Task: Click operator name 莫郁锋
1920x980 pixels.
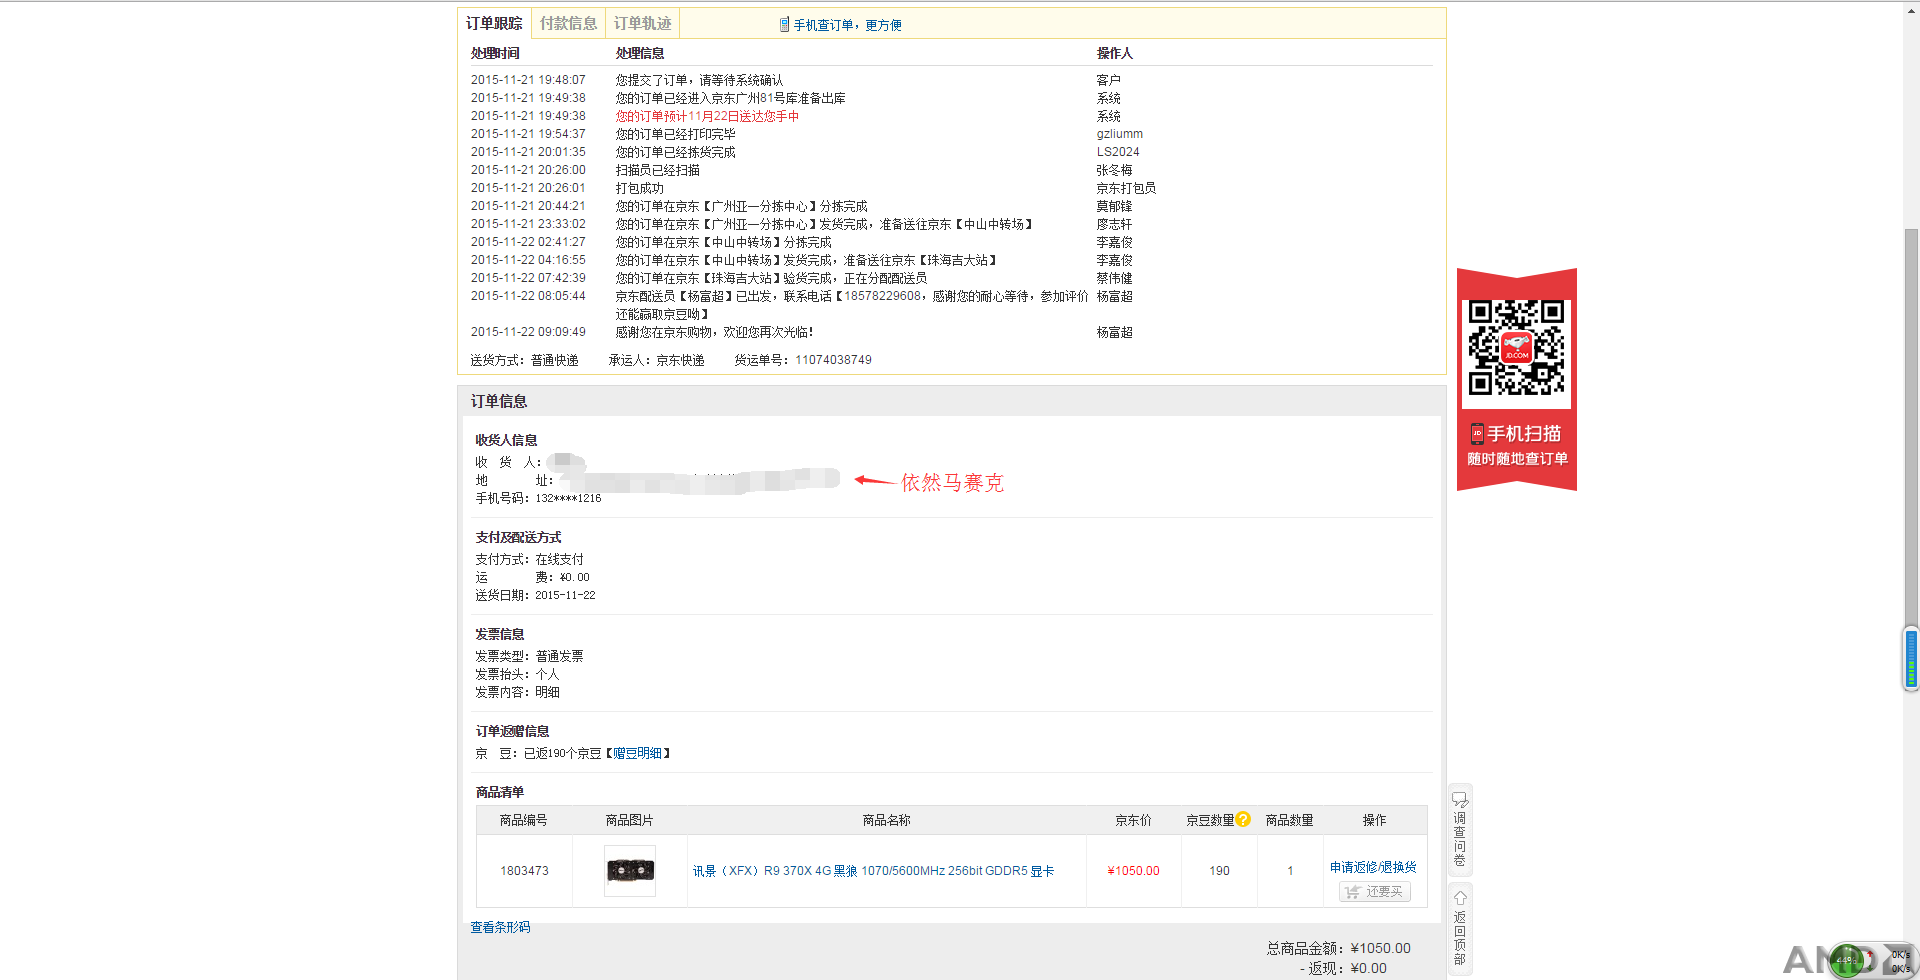Action: click(x=1114, y=206)
